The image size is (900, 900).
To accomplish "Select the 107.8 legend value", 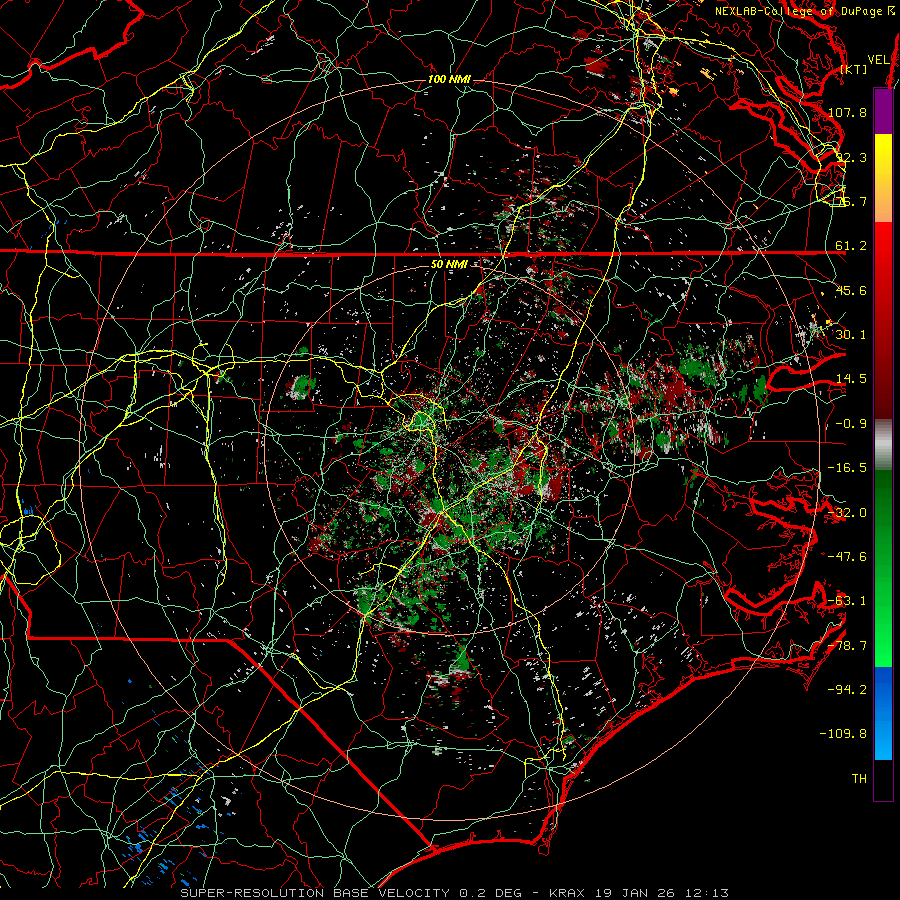I will tap(847, 112).
